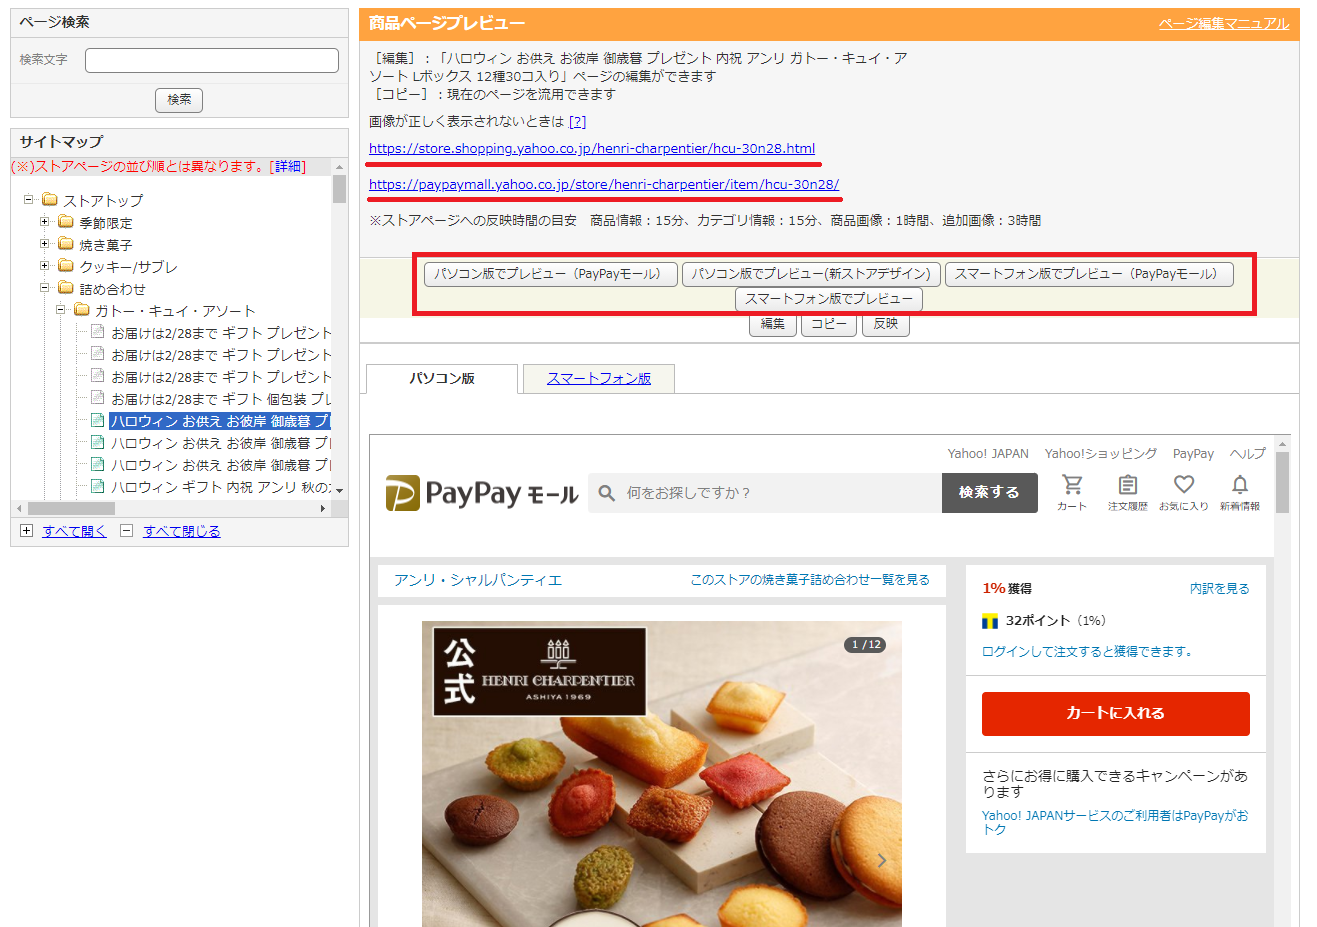
Task: Click the 内訳を見る link
Action: [1219, 588]
